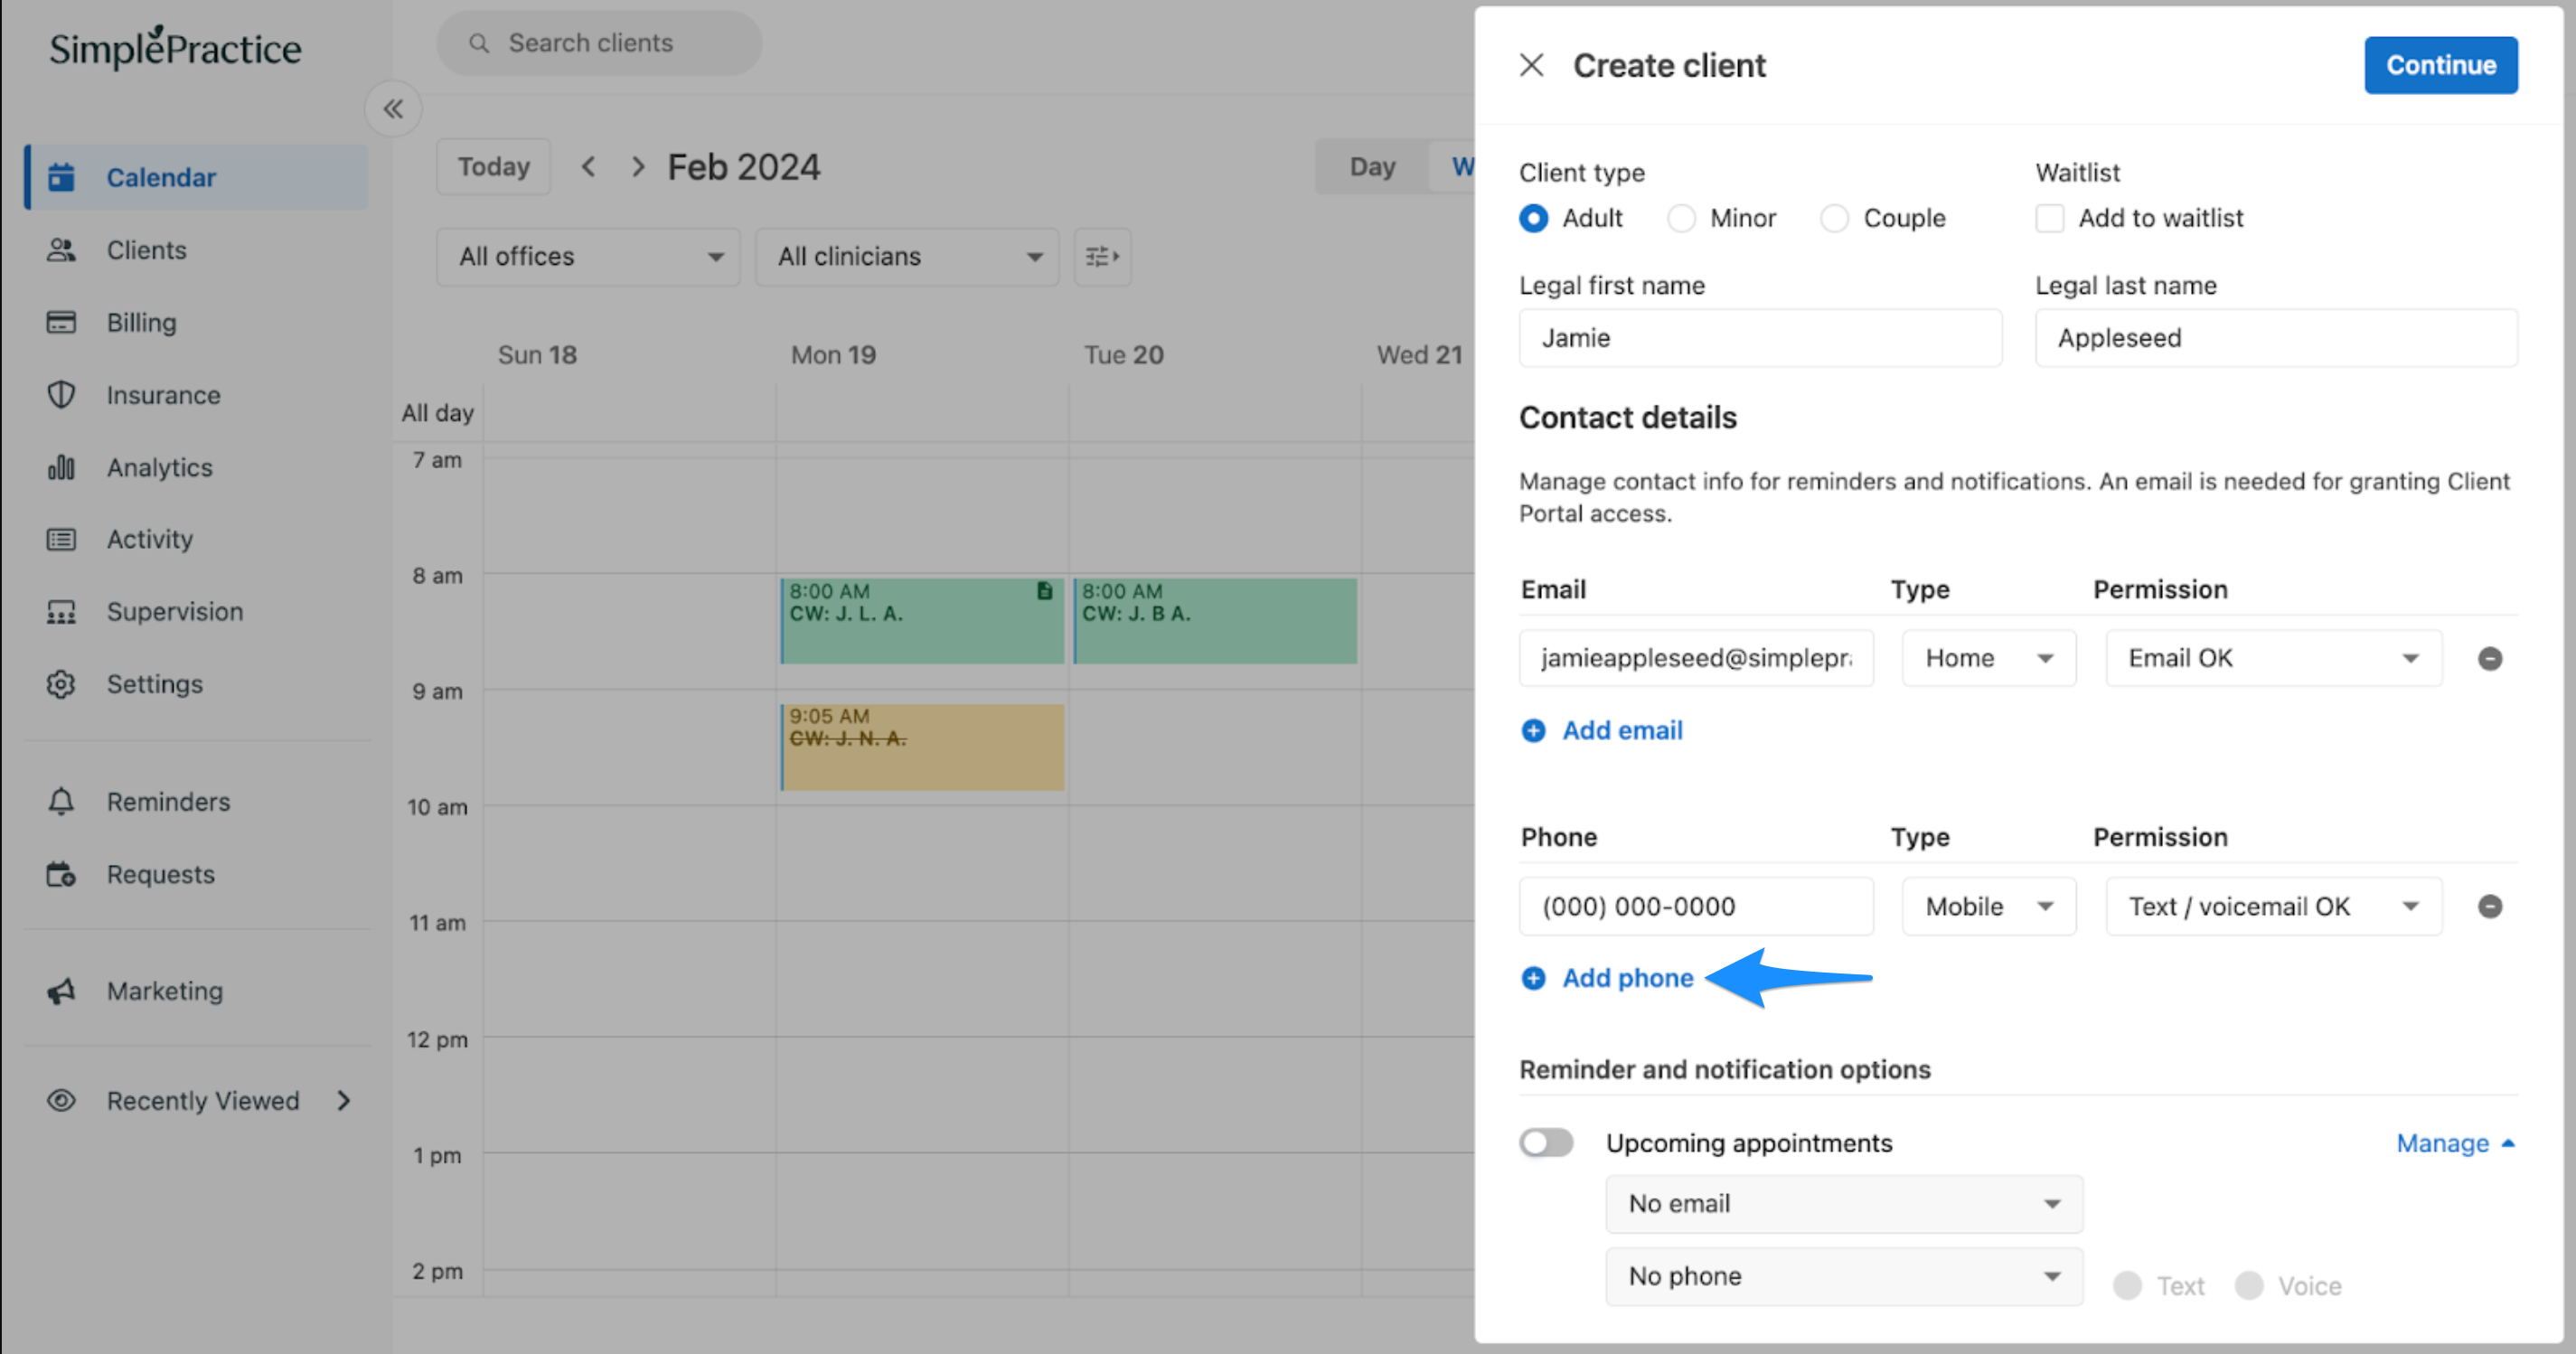Collapse the sidebar with the double-chevron icon

[x=393, y=108]
